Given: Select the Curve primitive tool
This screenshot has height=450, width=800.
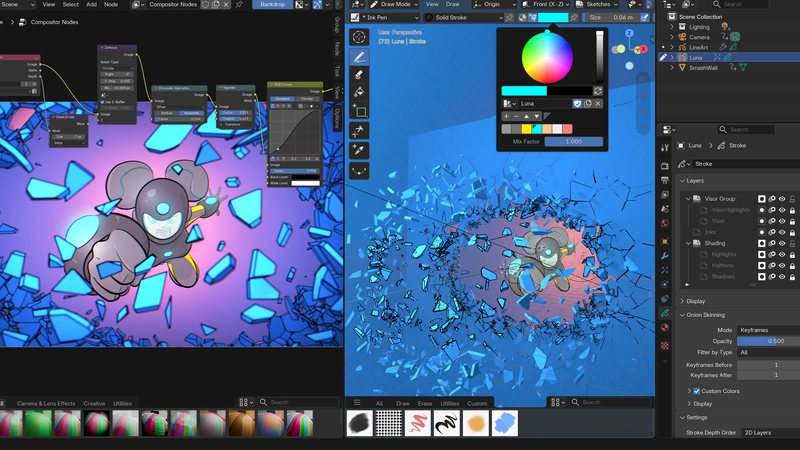Looking at the screenshot, I should [x=359, y=170].
